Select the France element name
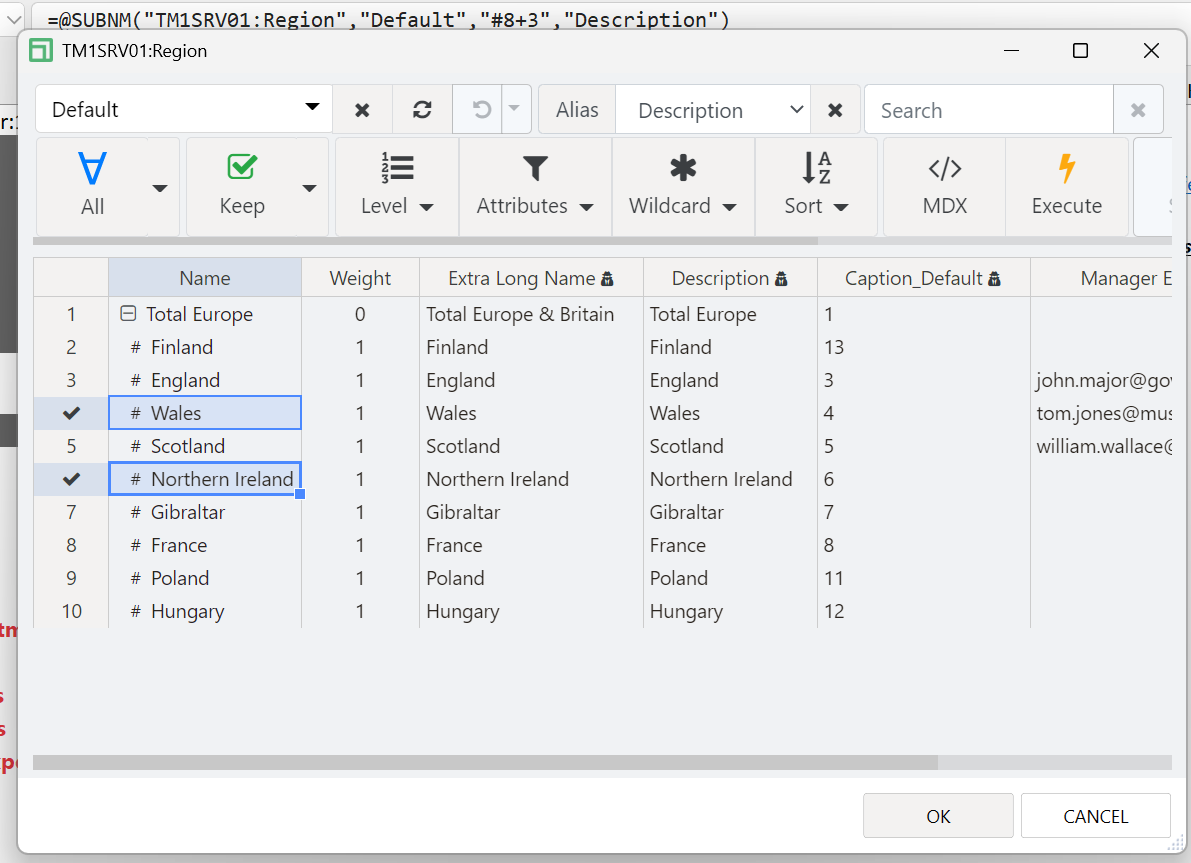Image resolution: width=1191 pixels, height=863 pixels. [179, 545]
